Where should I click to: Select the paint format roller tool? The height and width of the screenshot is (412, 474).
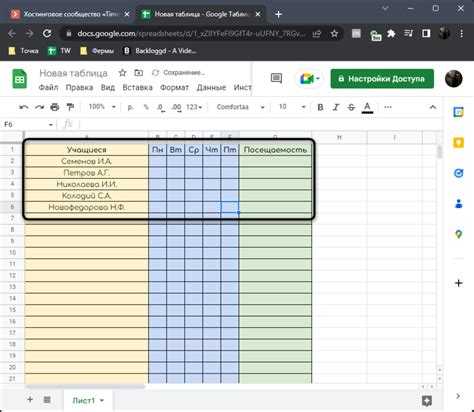70,107
